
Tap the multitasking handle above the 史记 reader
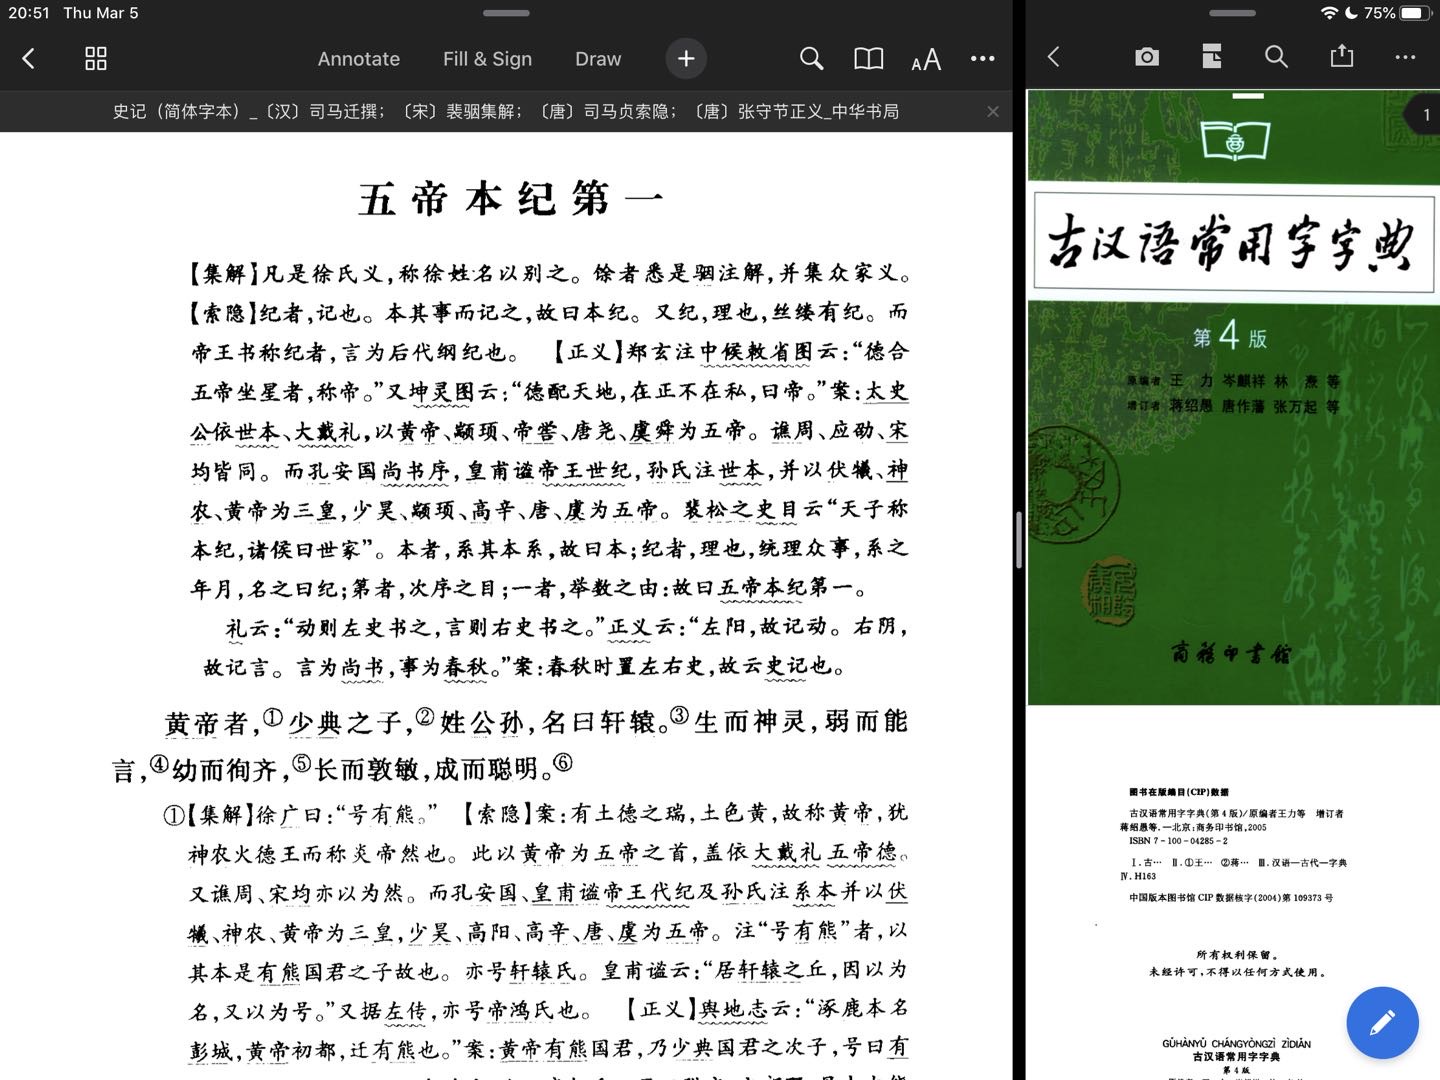tap(506, 13)
